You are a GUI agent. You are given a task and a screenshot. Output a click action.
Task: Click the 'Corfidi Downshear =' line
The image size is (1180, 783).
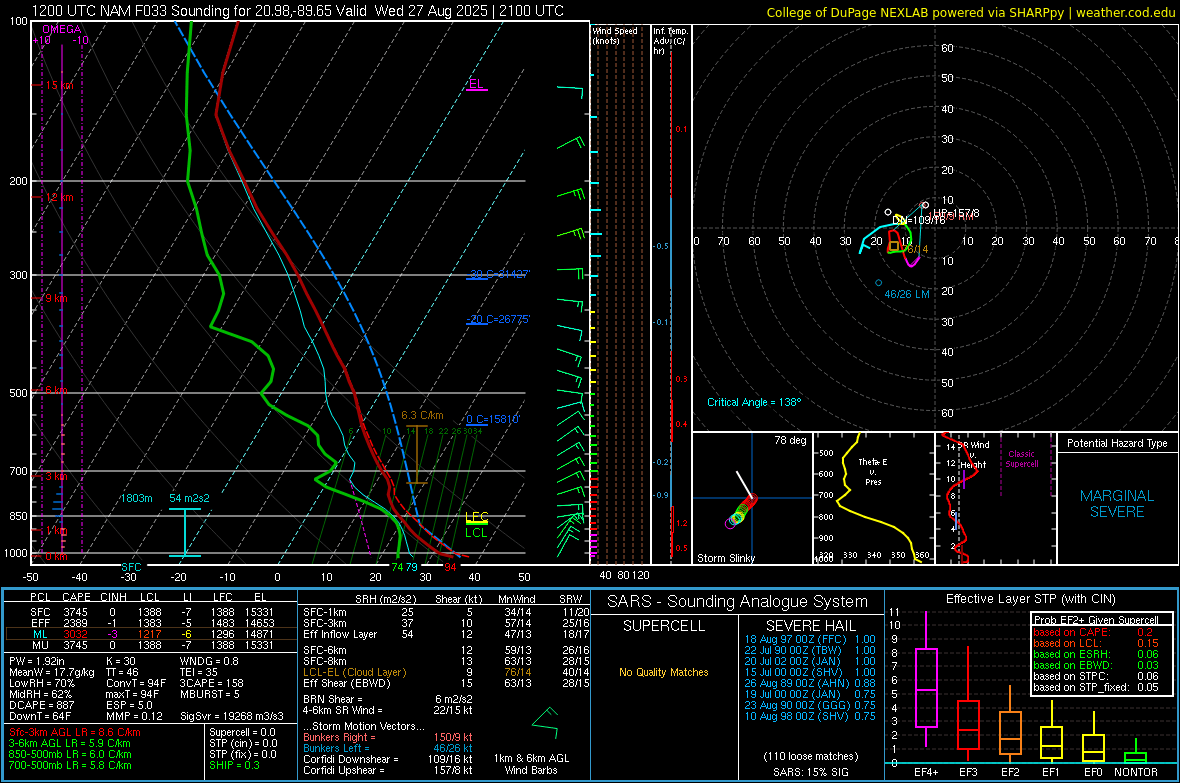[388, 759]
